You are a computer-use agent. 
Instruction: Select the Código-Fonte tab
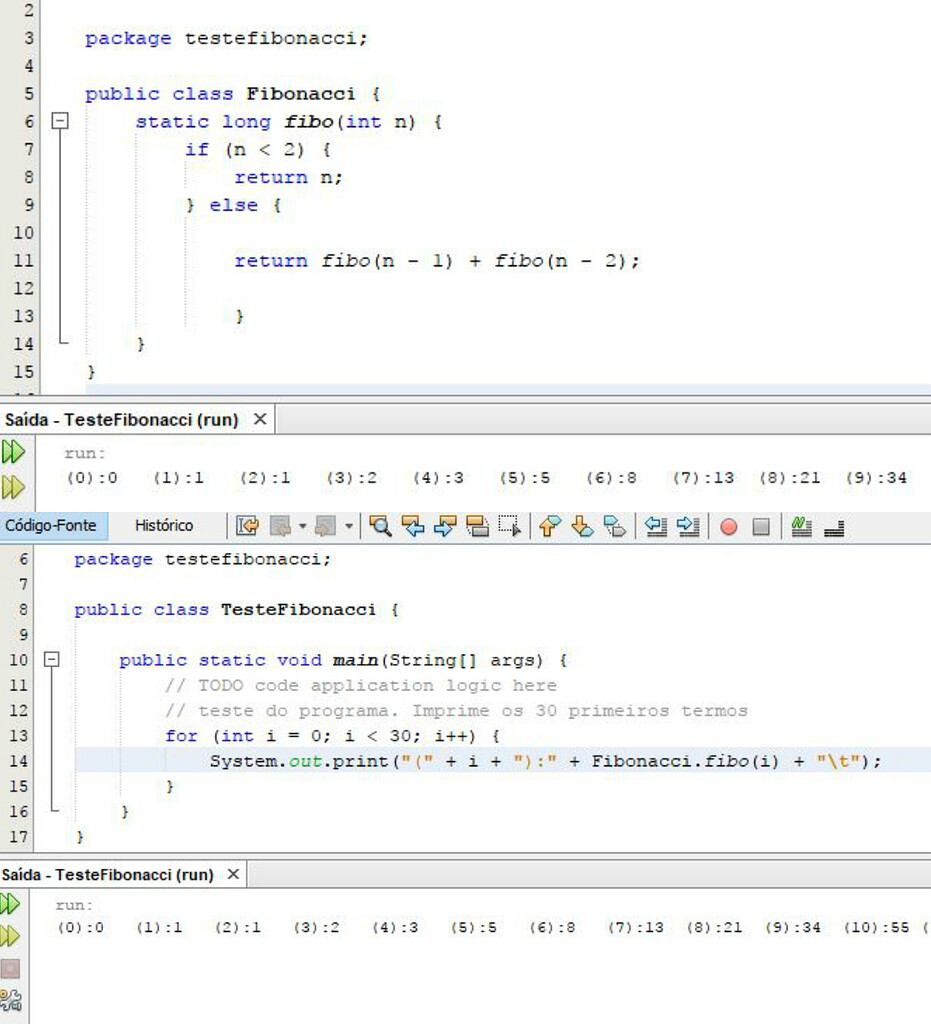(x=50, y=526)
